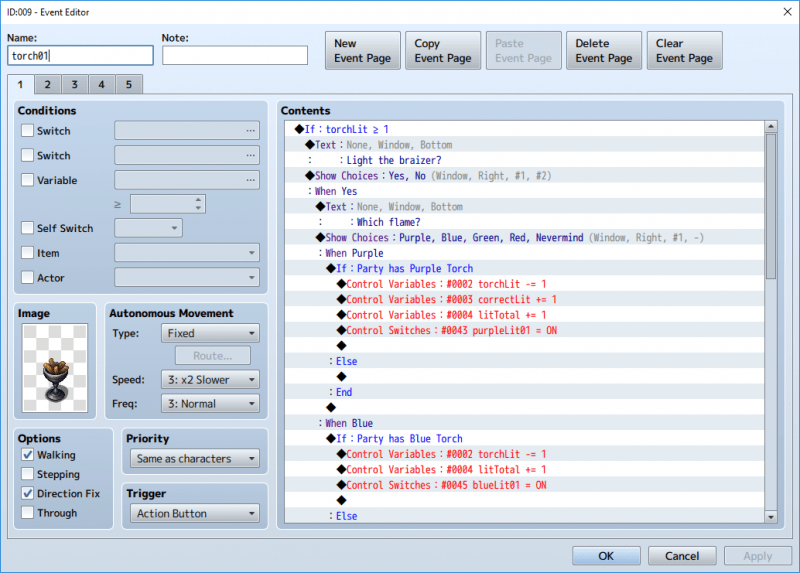This screenshot has height=573, width=800.
Task: Uncheck the Walking option
Action: click(x=28, y=455)
